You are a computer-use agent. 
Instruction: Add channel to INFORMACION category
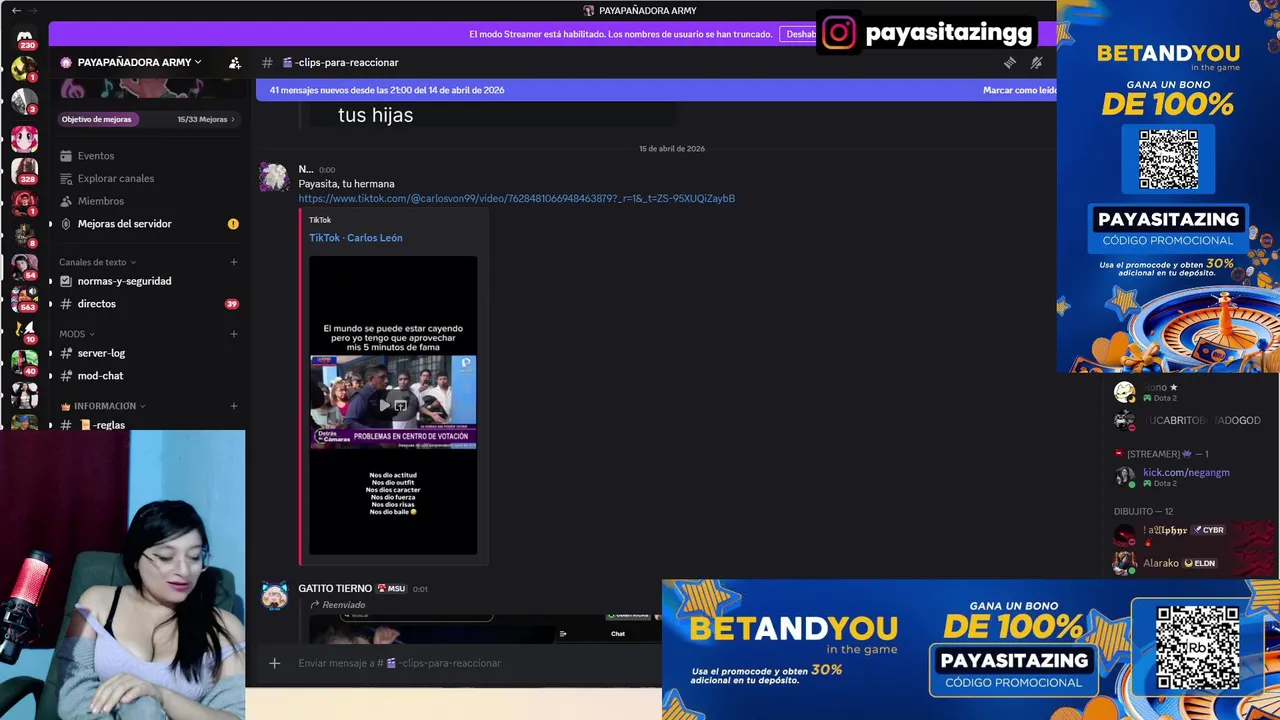[x=234, y=406]
